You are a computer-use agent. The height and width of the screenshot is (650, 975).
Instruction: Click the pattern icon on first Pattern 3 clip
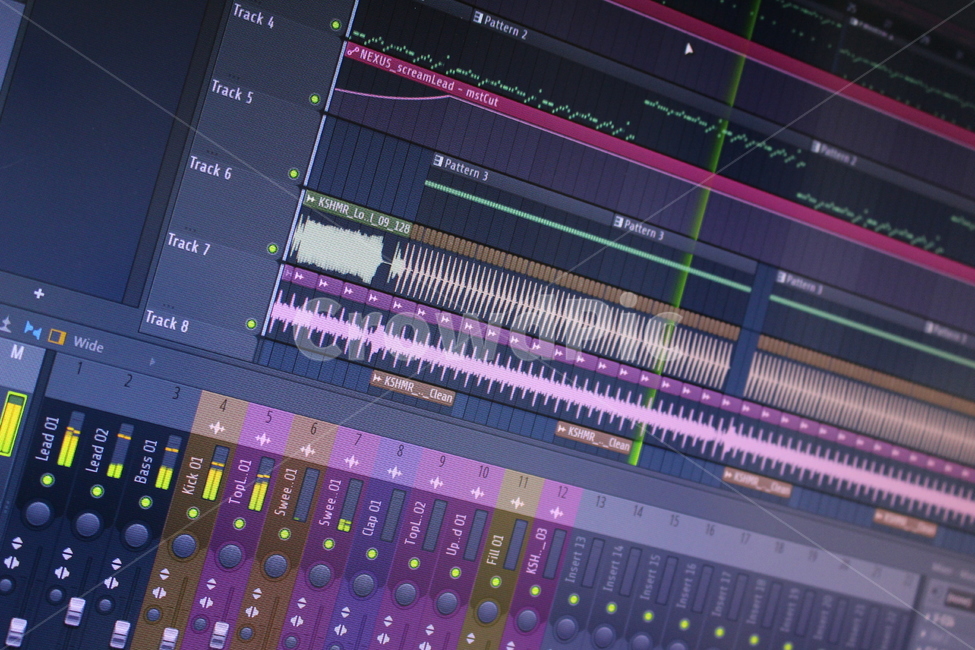pos(438,160)
